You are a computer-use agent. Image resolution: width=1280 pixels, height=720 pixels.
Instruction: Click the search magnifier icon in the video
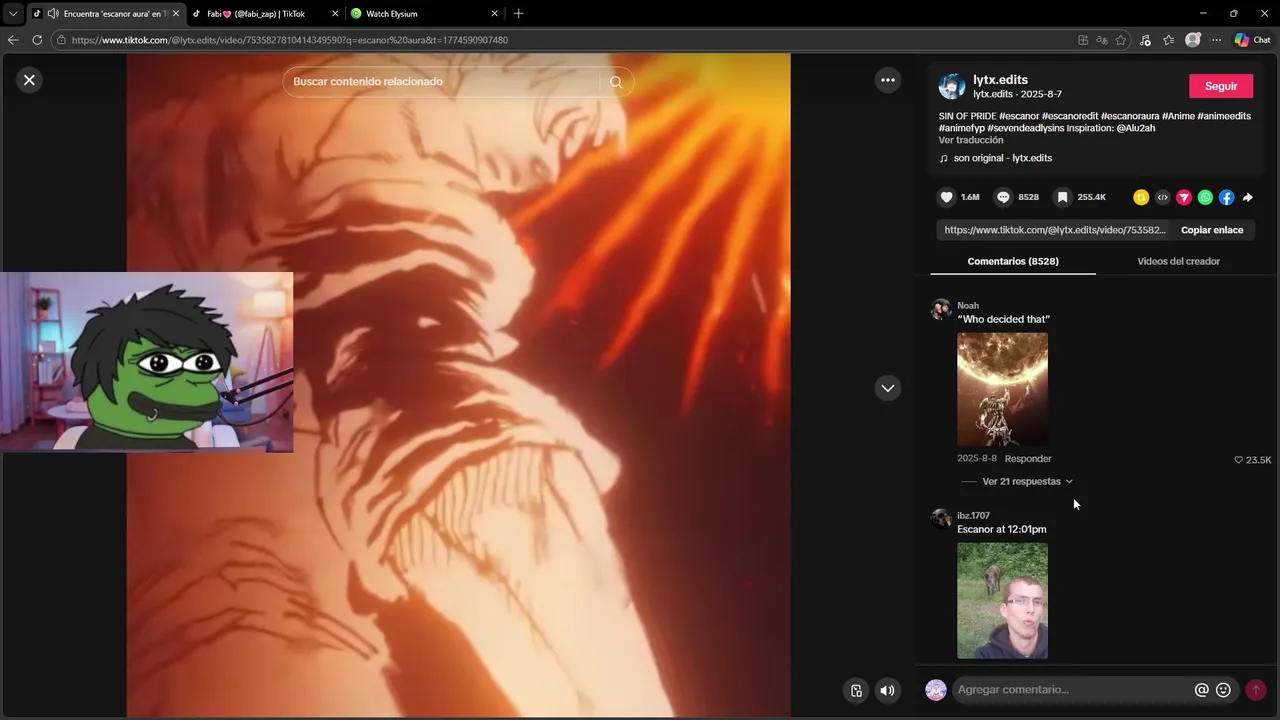point(616,82)
